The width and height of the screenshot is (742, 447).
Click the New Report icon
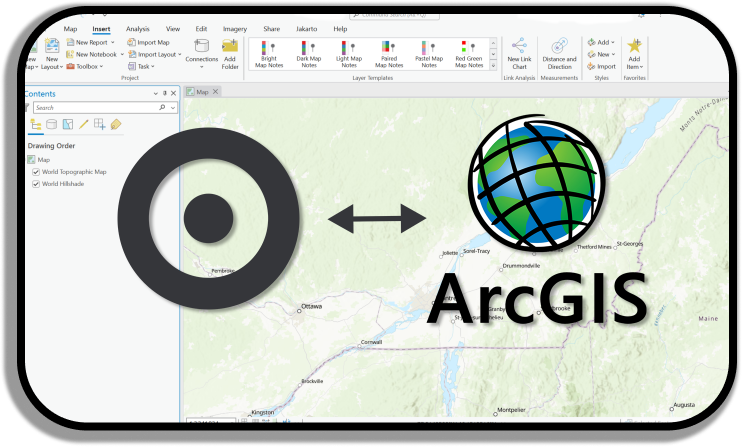70,43
